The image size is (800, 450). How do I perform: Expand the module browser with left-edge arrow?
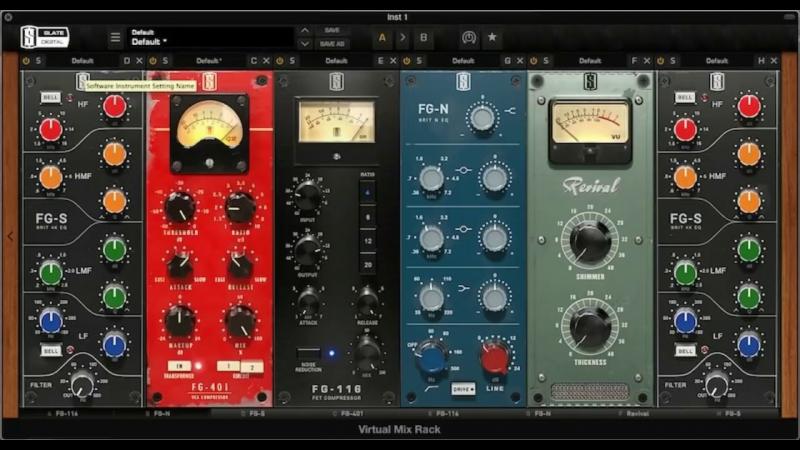click(x=10, y=236)
